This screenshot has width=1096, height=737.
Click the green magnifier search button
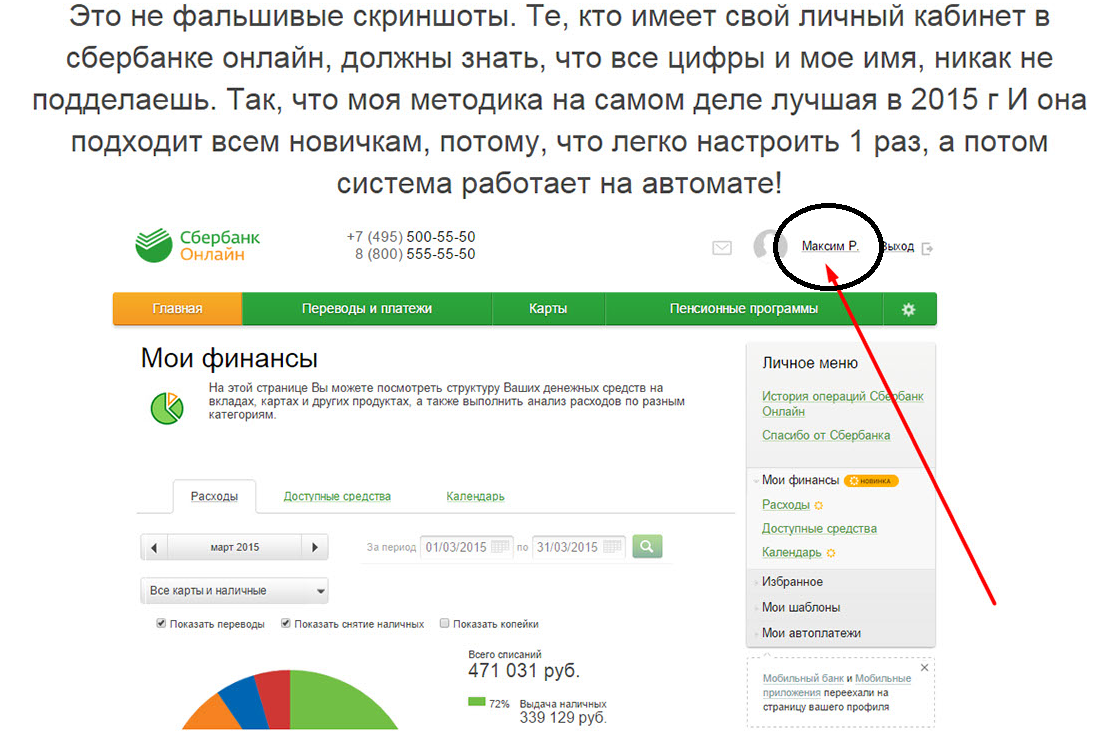click(x=647, y=546)
